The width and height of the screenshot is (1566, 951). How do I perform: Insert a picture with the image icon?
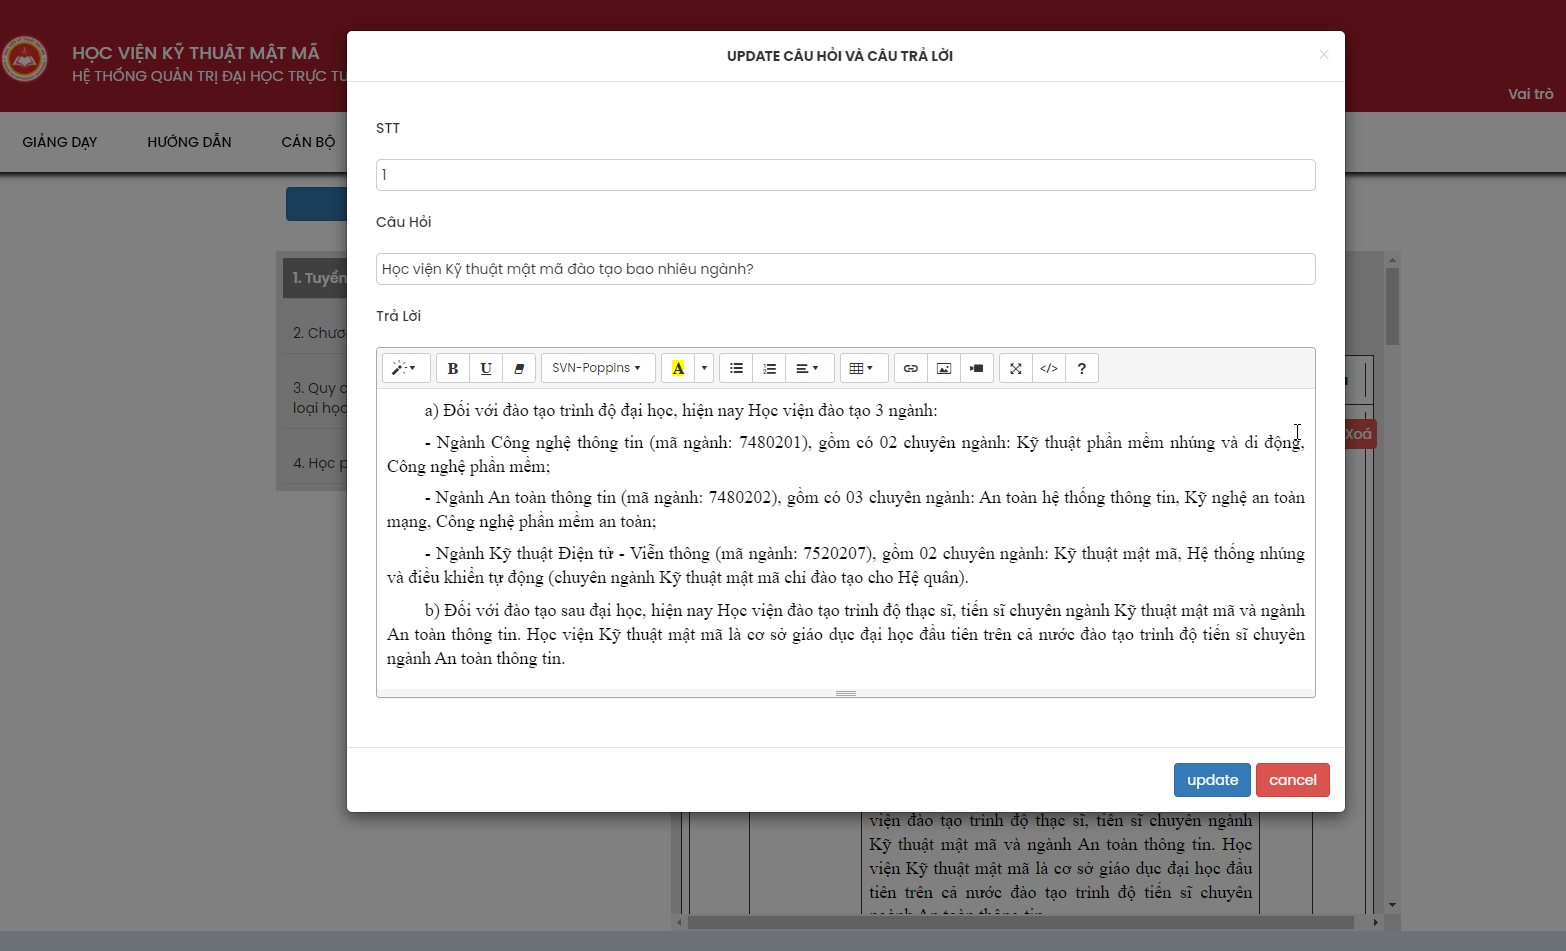[x=944, y=368]
